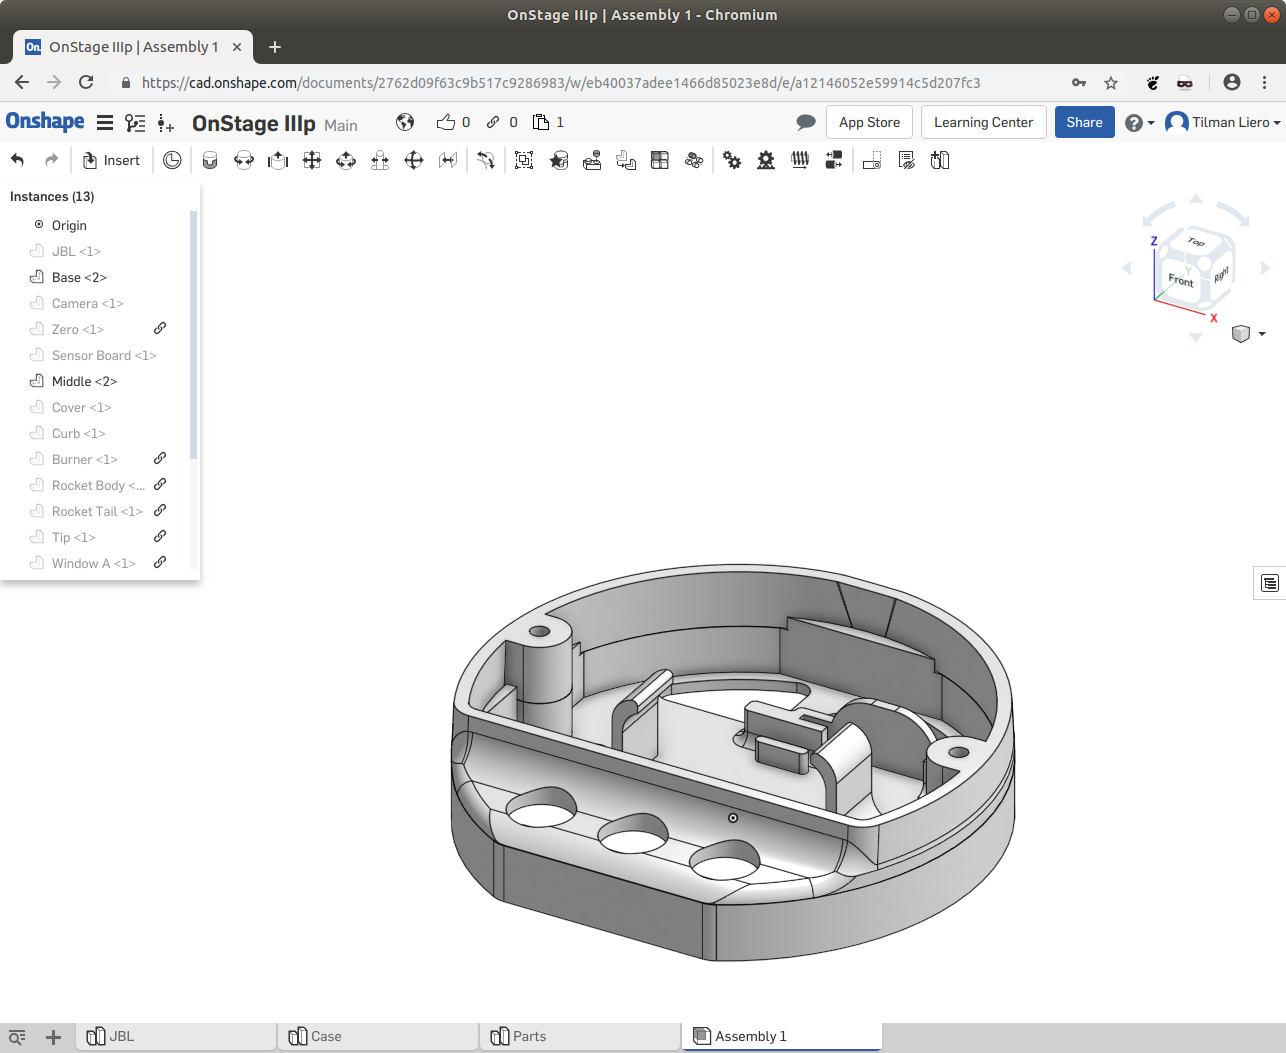The height and width of the screenshot is (1053, 1286).
Task: Switch to the Case tab
Action: point(379,1037)
